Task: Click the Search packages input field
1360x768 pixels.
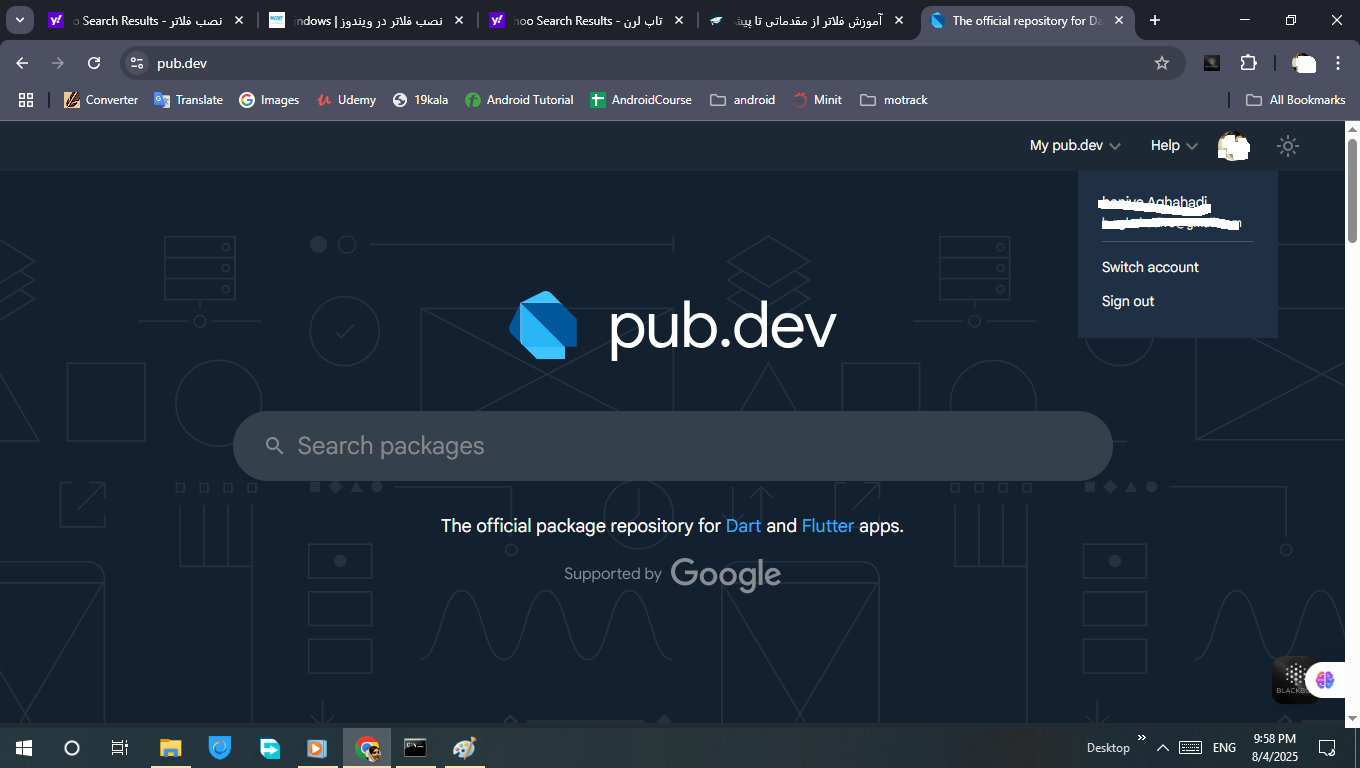Action: [672, 446]
